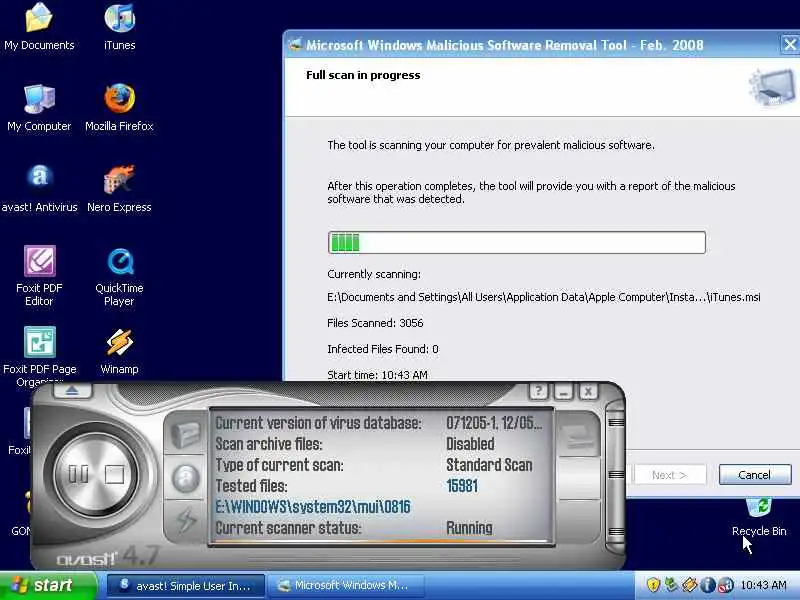The height and width of the screenshot is (600, 800).
Task: Click the tested files count 15981
Action: 462,486
